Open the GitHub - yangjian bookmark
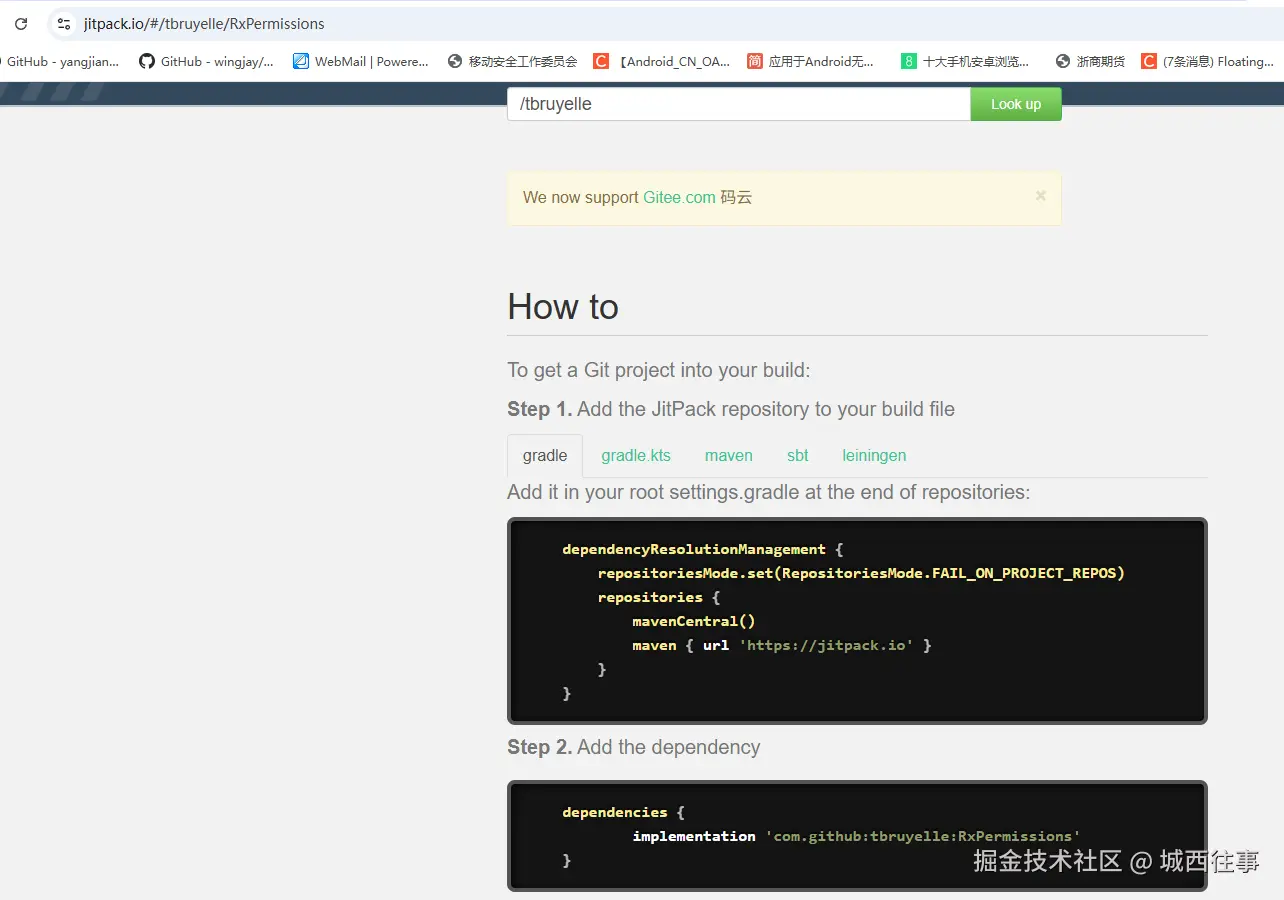 pos(59,61)
